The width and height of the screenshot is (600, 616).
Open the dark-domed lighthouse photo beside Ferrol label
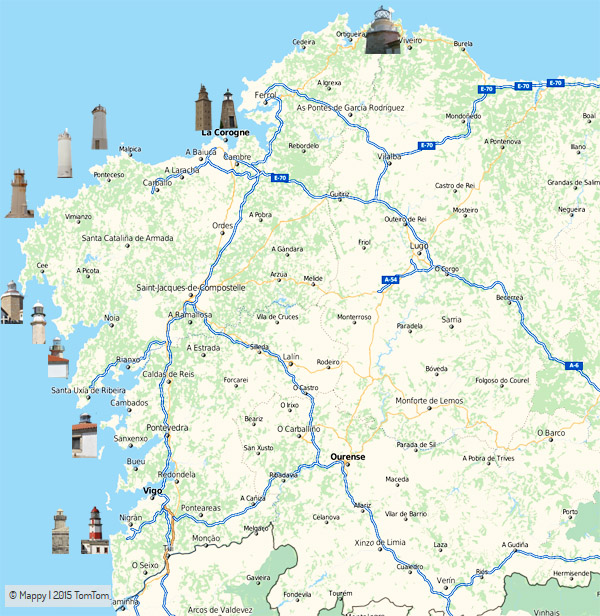tap(228, 109)
